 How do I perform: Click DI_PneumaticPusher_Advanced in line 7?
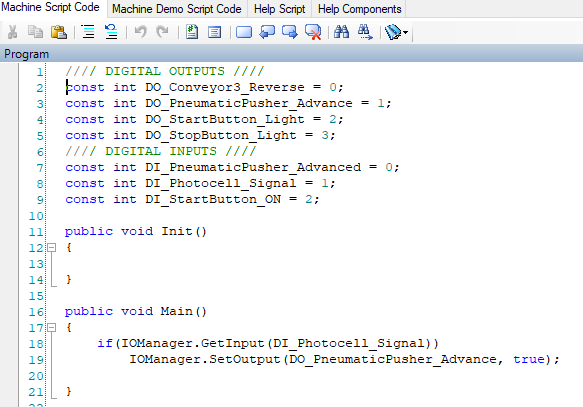[253, 167]
